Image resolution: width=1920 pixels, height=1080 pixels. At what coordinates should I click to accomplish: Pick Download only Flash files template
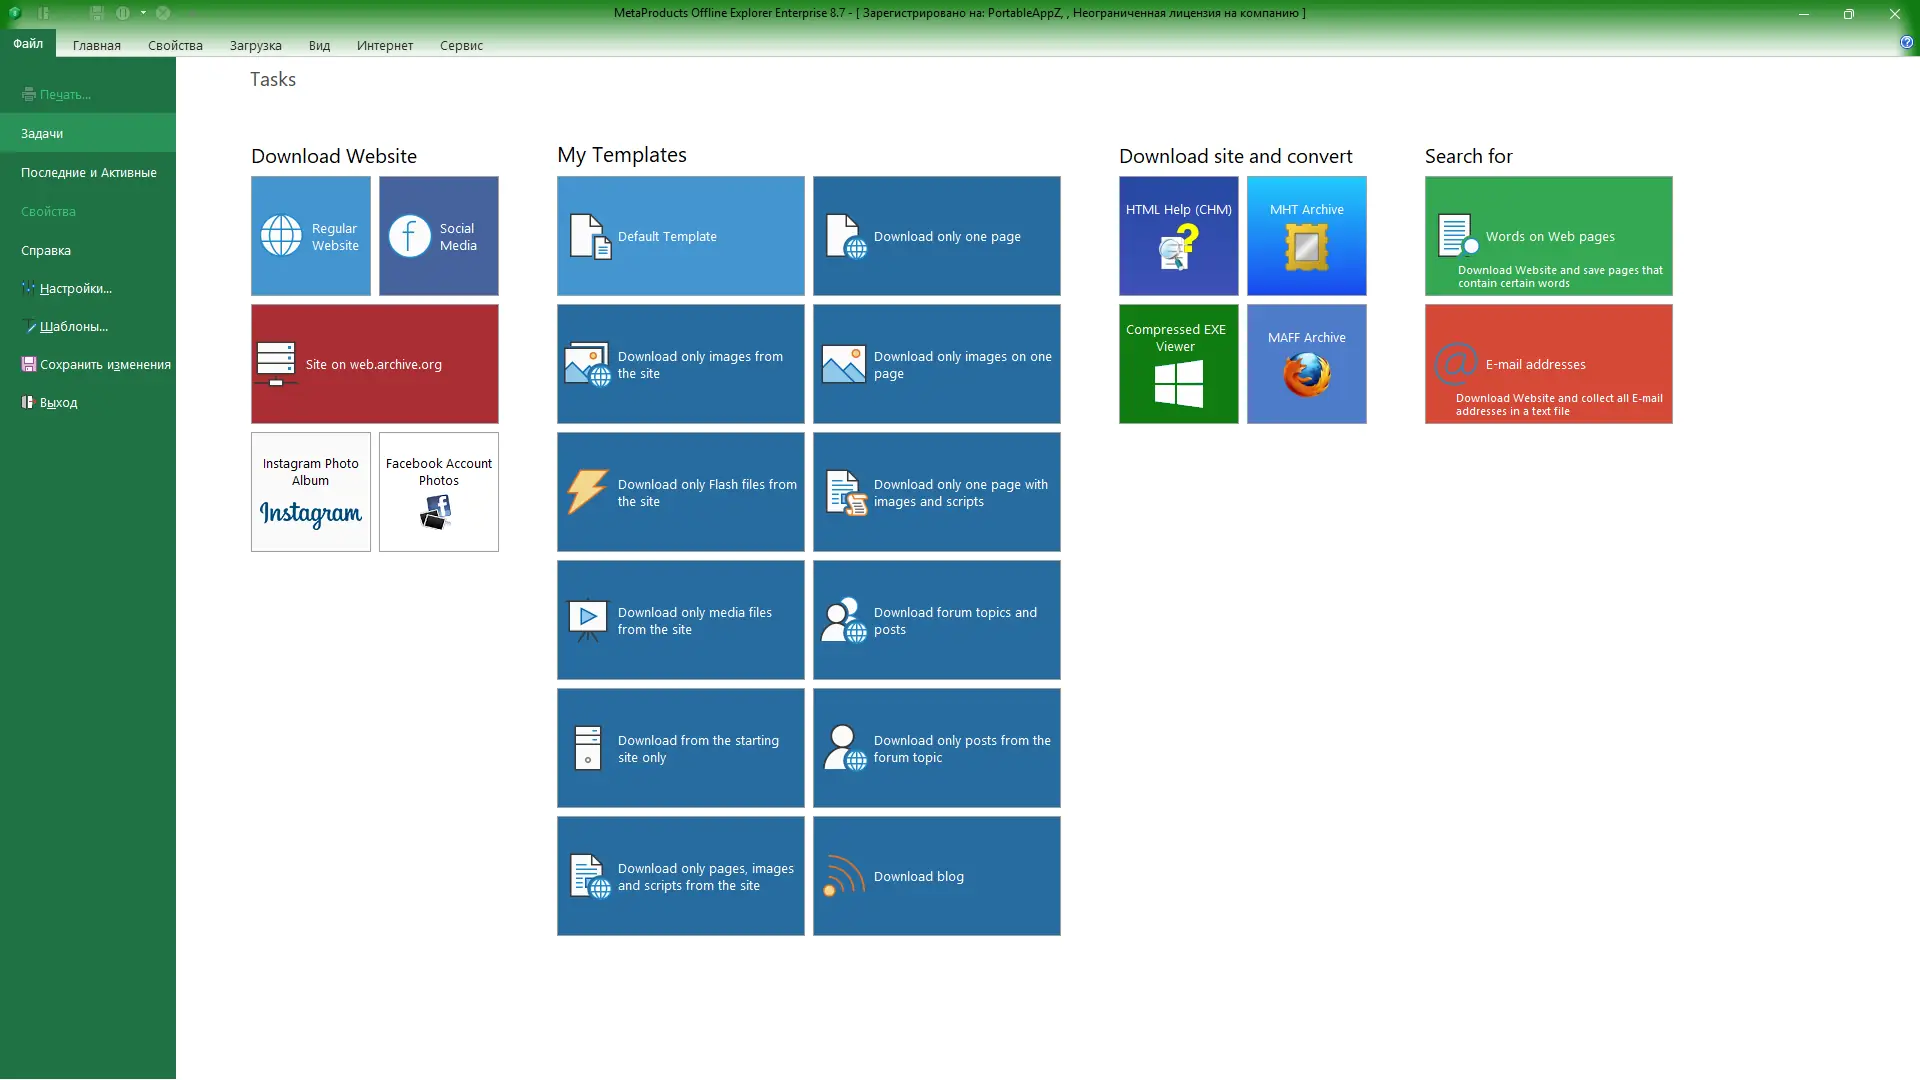pos(680,492)
